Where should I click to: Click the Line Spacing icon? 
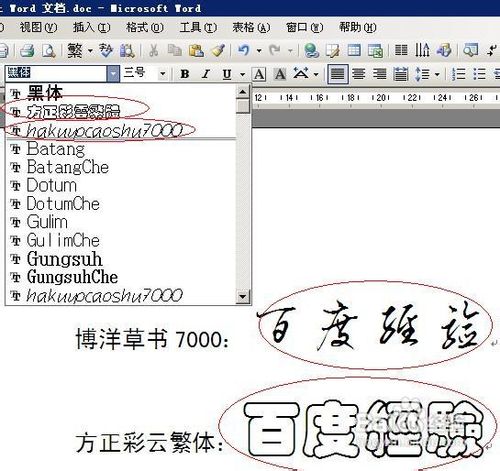422,74
